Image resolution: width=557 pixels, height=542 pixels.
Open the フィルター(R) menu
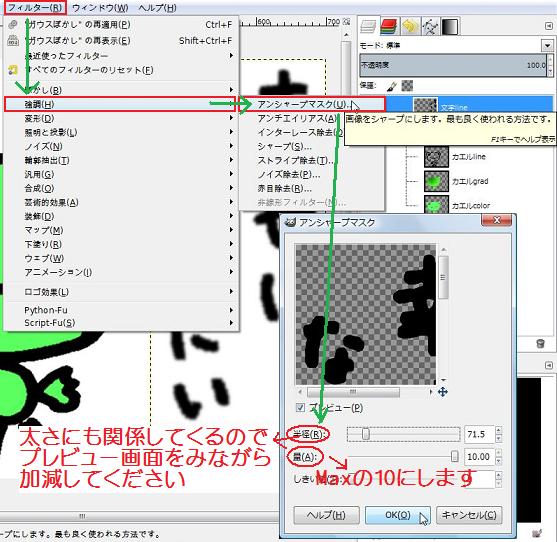coord(35,8)
